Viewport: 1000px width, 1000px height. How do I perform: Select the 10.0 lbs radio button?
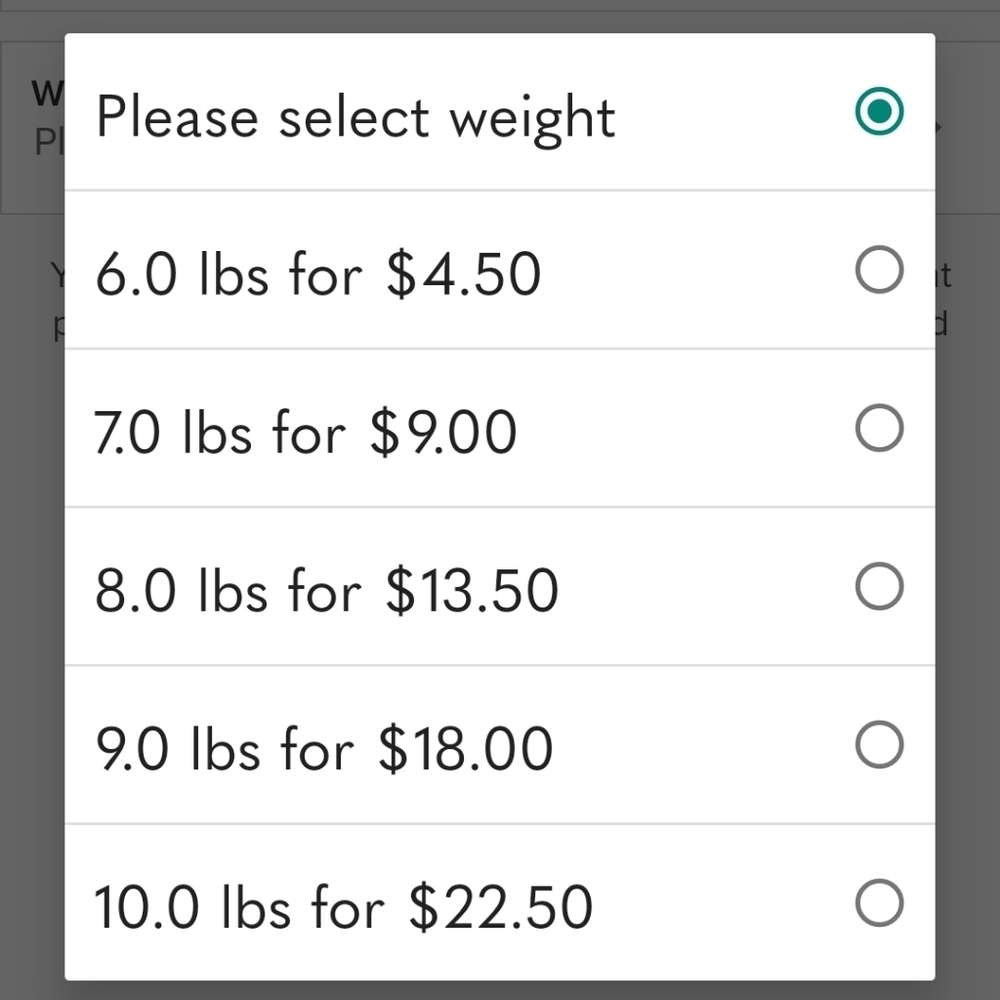coord(879,902)
